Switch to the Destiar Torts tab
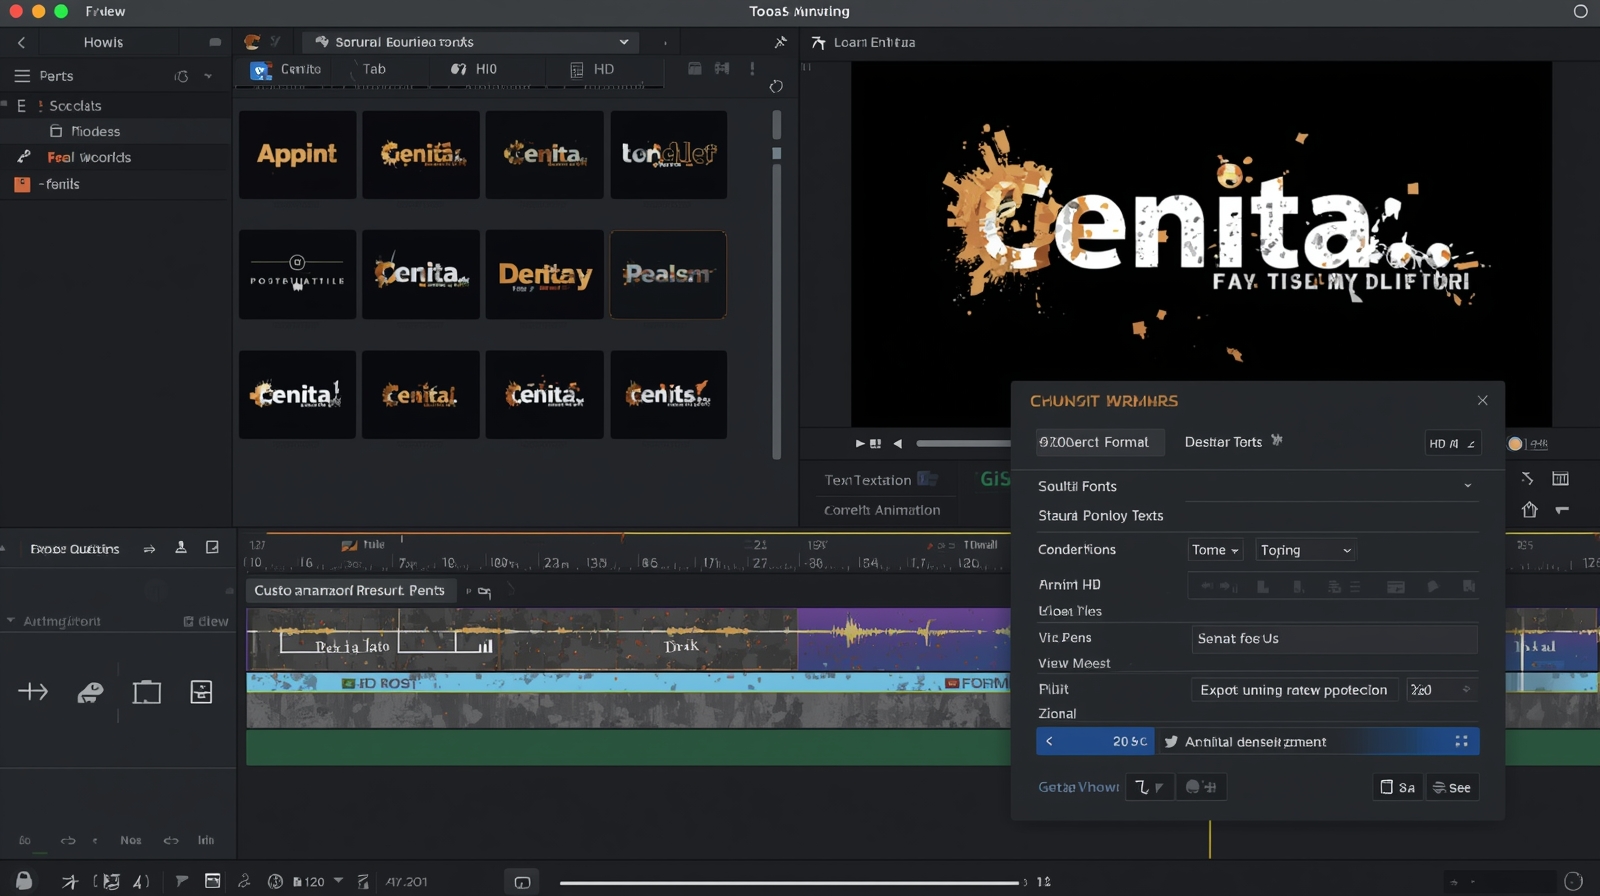The image size is (1600, 896). tap(1223, 442)
